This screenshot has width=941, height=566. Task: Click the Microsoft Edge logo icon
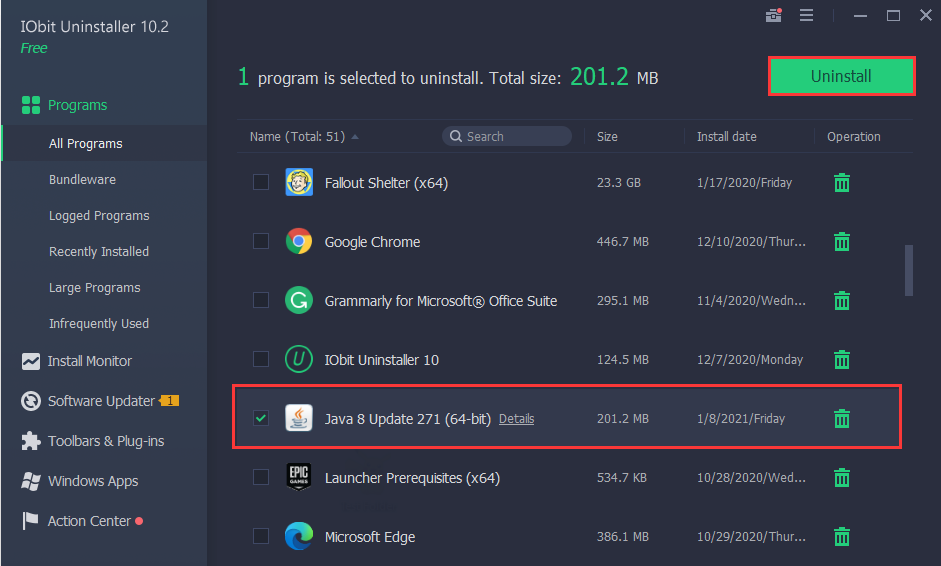point(299,536)
